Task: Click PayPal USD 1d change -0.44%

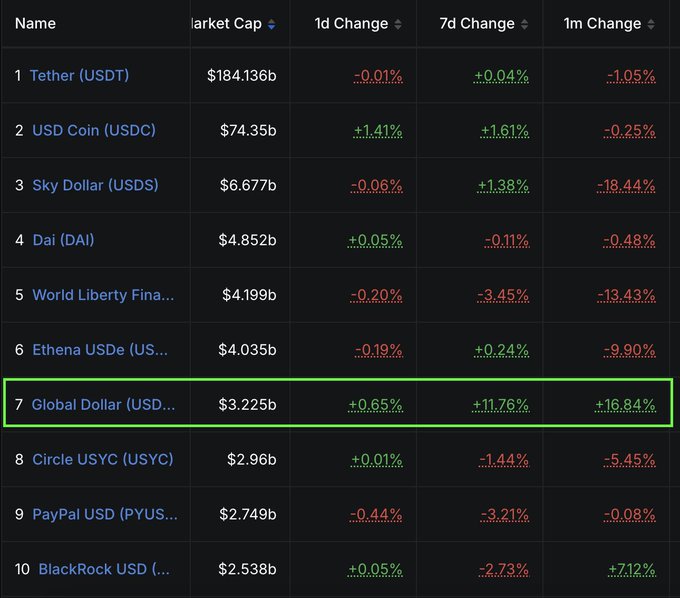Action: (376, 515)
